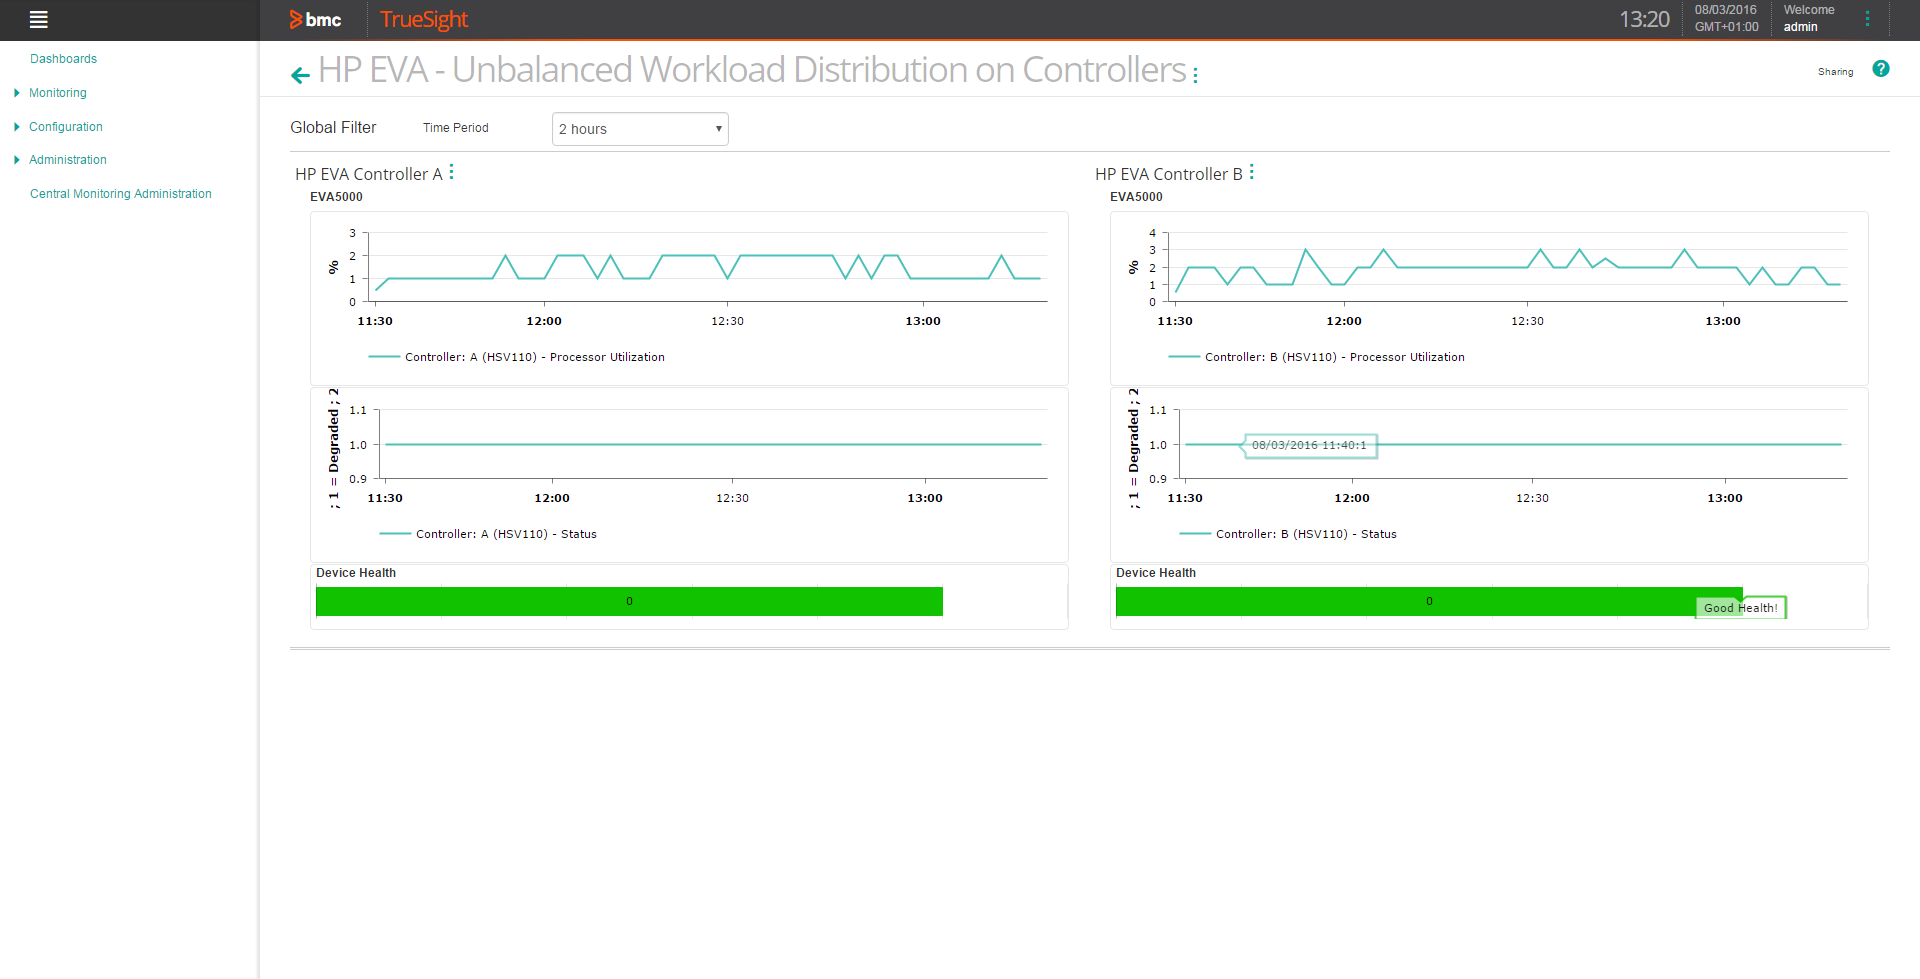
Task: Open HP EVA Controller A options menu
Action: 452,172
